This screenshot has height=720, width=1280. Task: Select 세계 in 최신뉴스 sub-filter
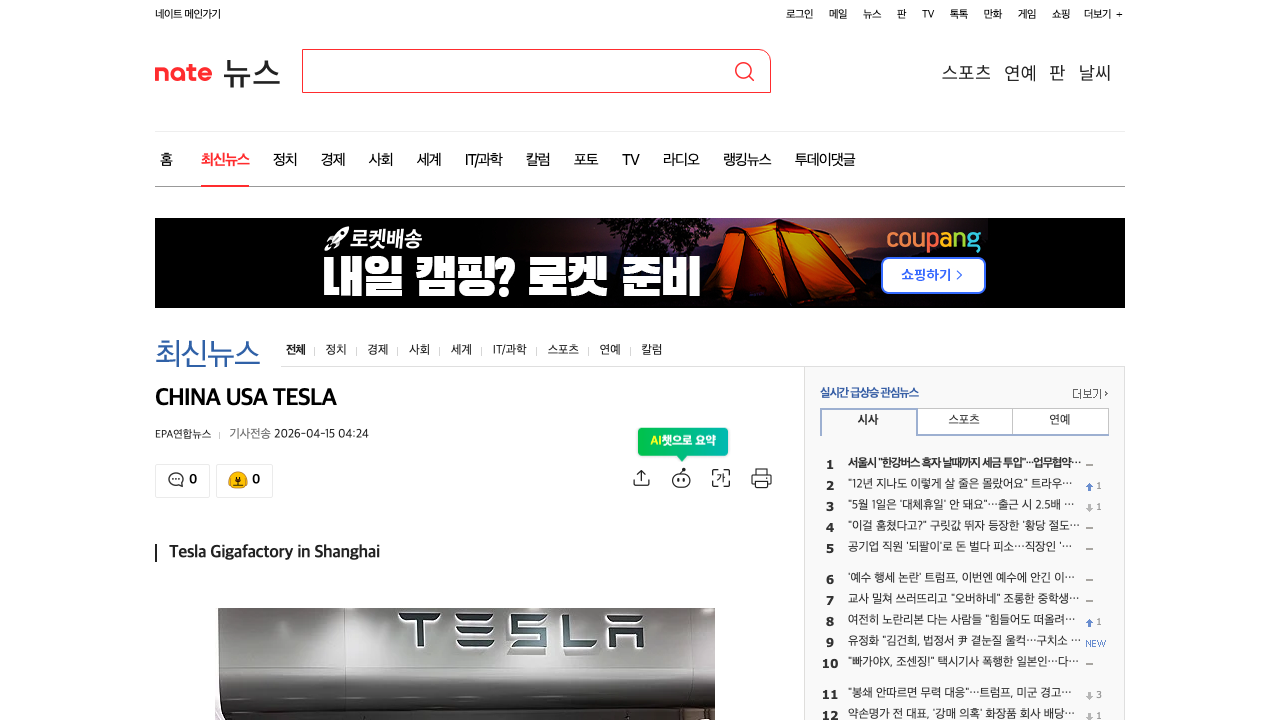point(461,350)
